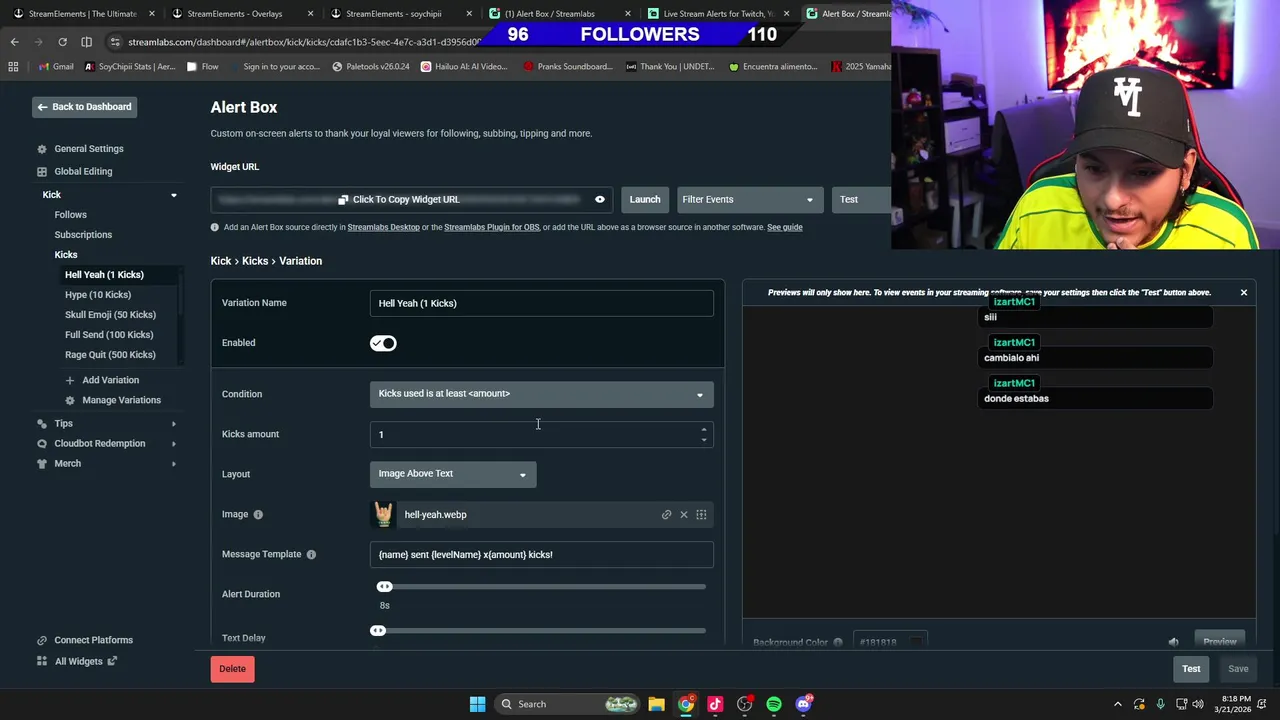Open Manage Variations gear icon
Image resolution: width=1280 pixels, height=720 pixels.
[x=69, y=400]
